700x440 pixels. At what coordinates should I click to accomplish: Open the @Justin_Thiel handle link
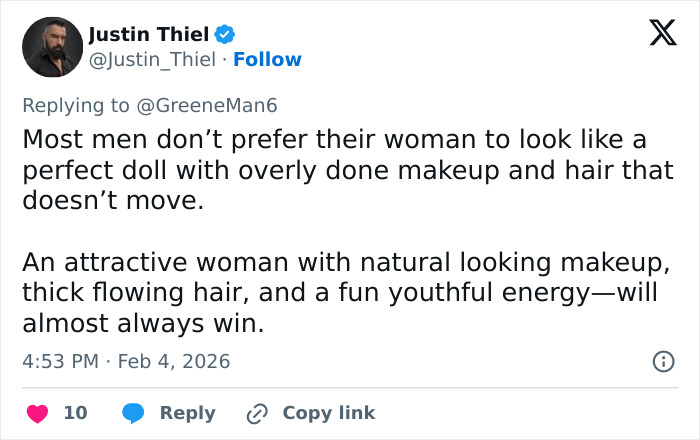(x=152, y=60)
